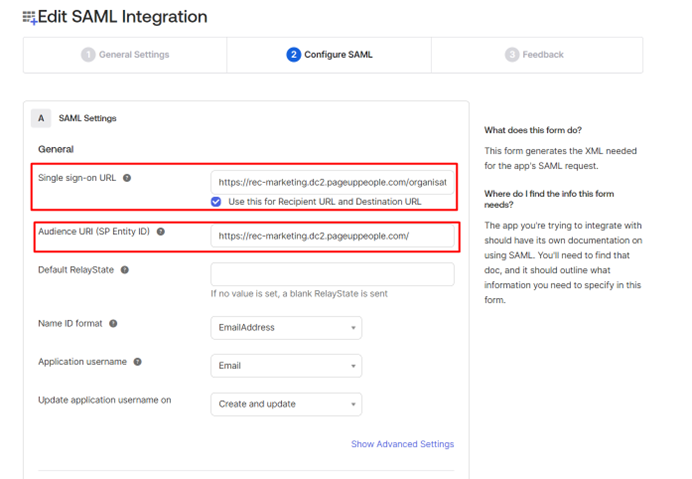Viewport: 692px width, 479px height.
Task: Click the app grid icon beside the page title
Action: click(x=29, y=18)
